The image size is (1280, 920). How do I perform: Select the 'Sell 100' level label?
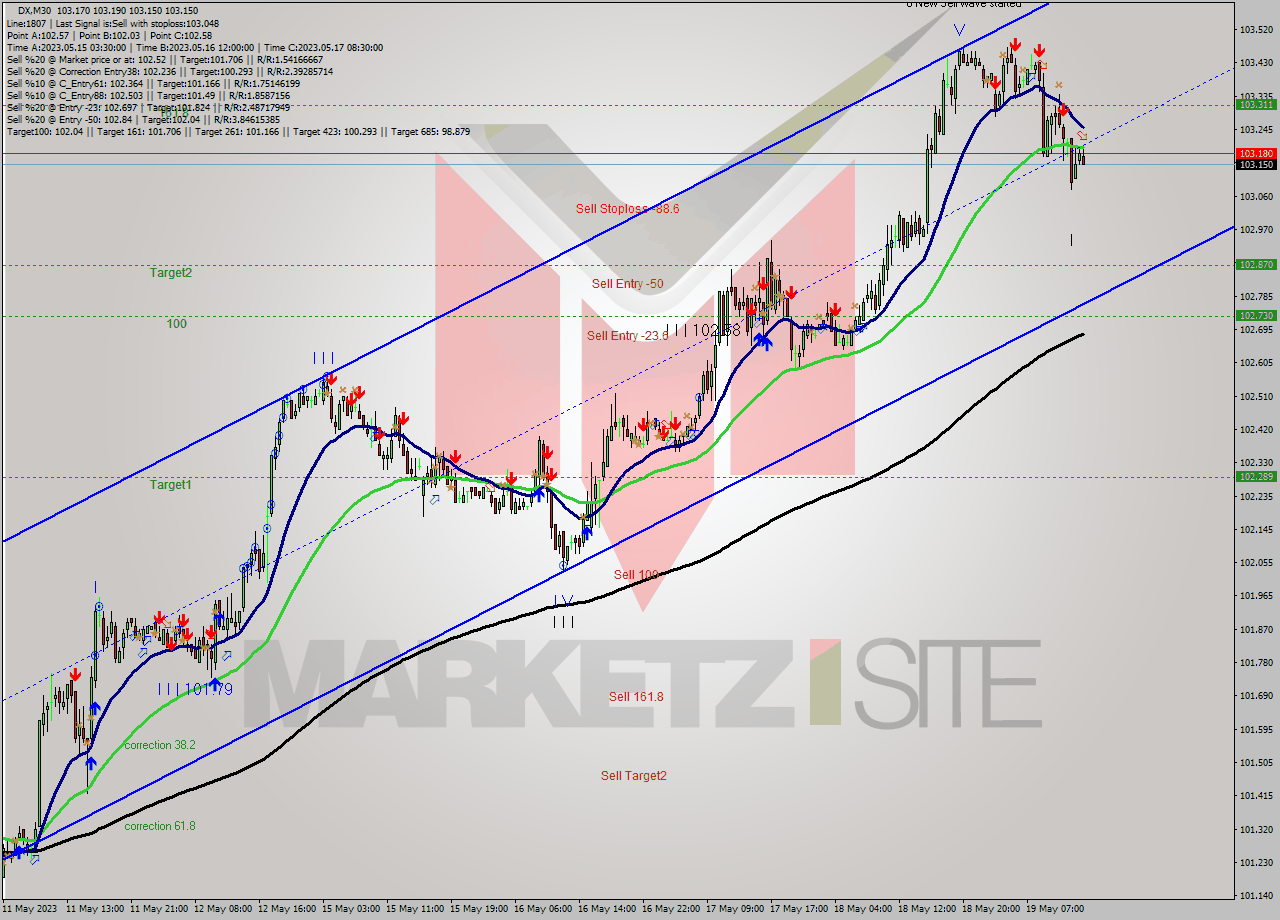(x=636, y=575)
